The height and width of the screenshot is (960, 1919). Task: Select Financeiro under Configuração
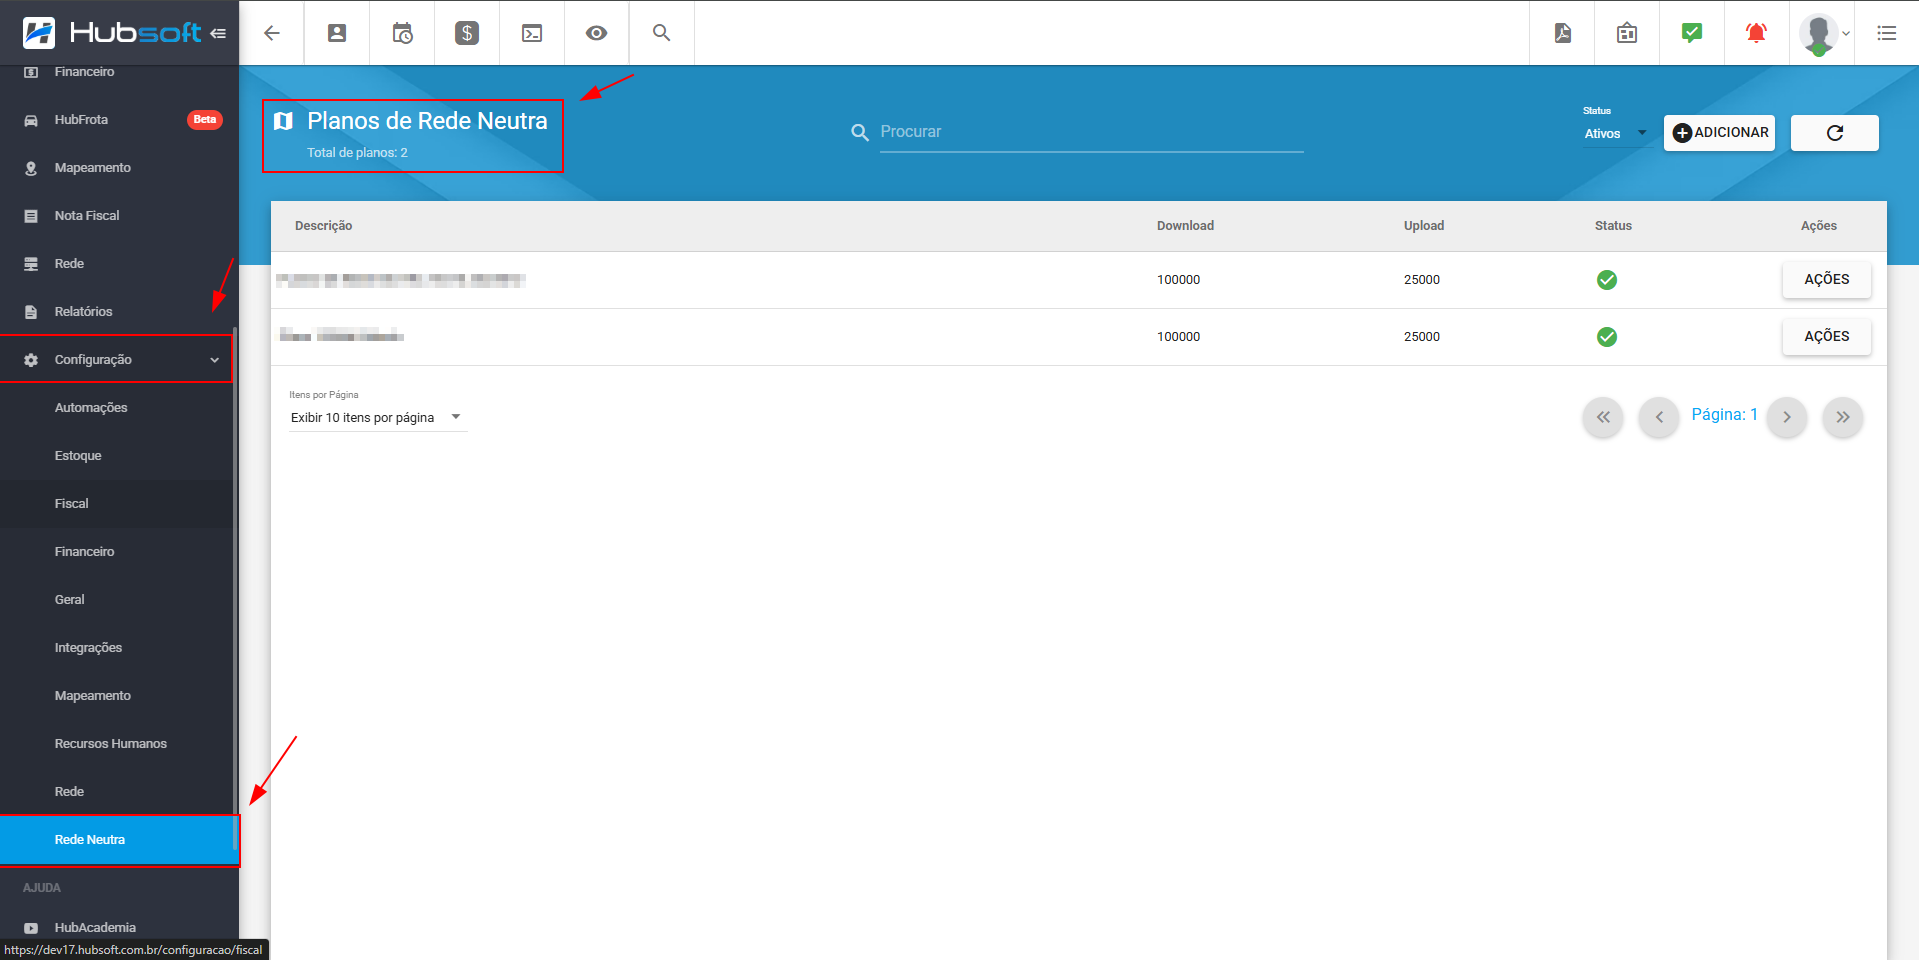click(117, 552)
